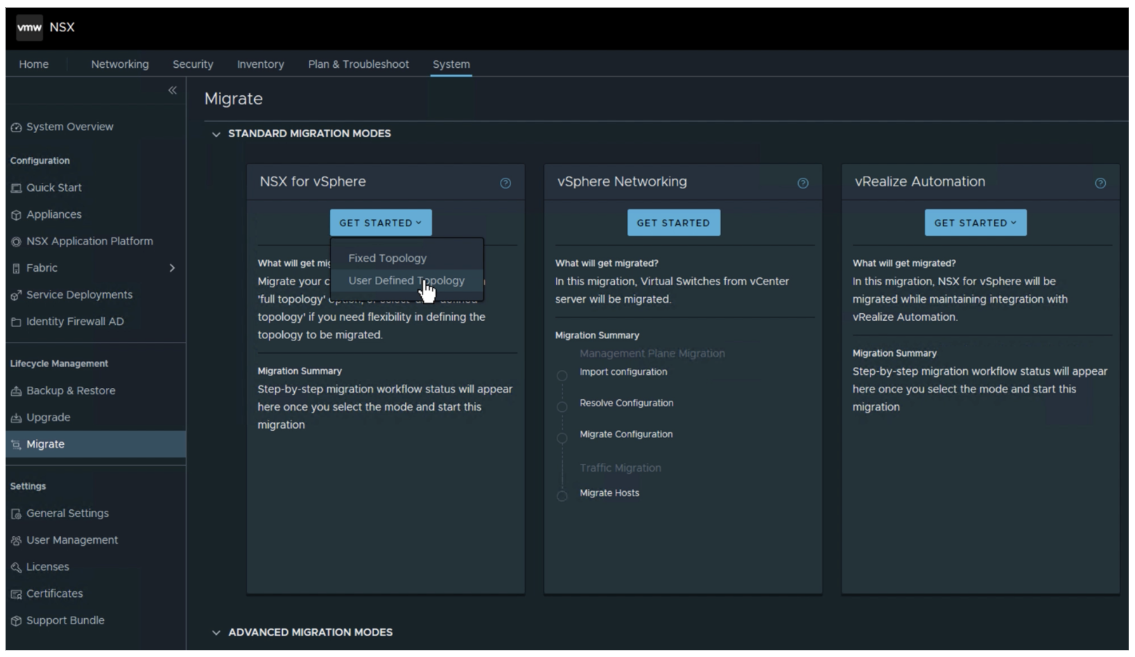
Task: Click the vRealize Automation help icon
Action: click(x=1102, y=182)
